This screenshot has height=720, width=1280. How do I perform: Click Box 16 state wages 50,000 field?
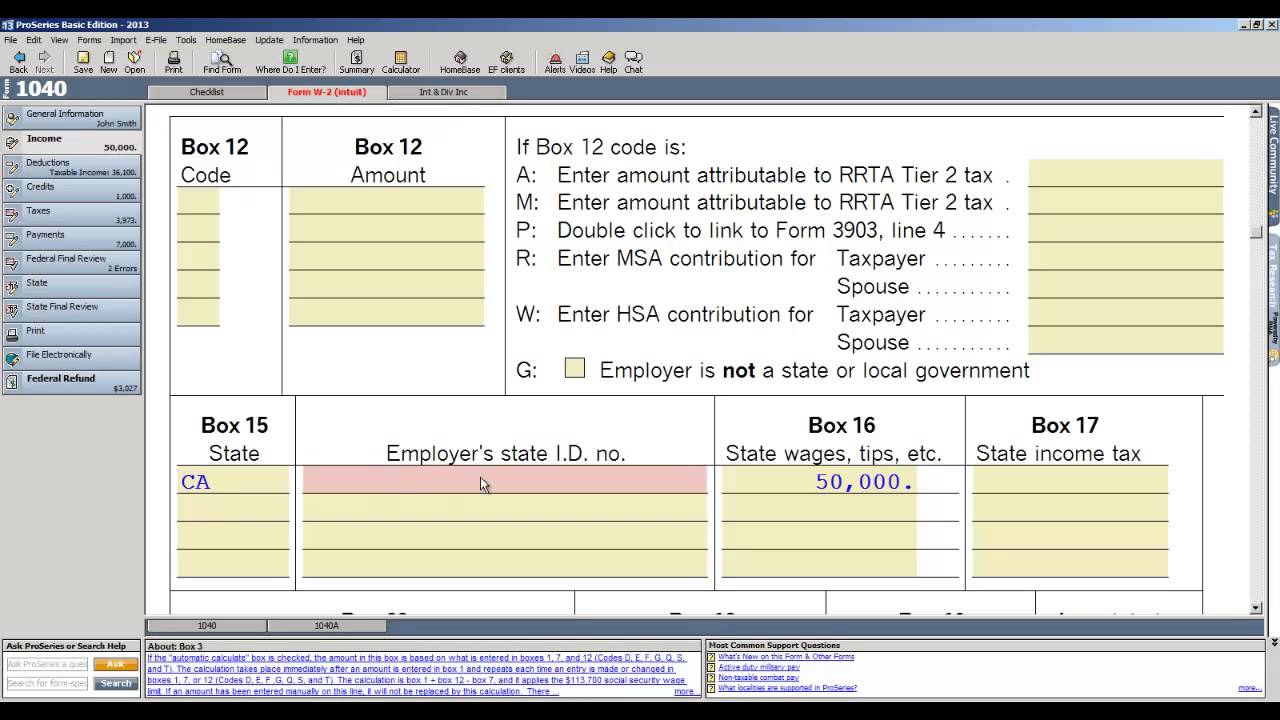click(819, 480)
